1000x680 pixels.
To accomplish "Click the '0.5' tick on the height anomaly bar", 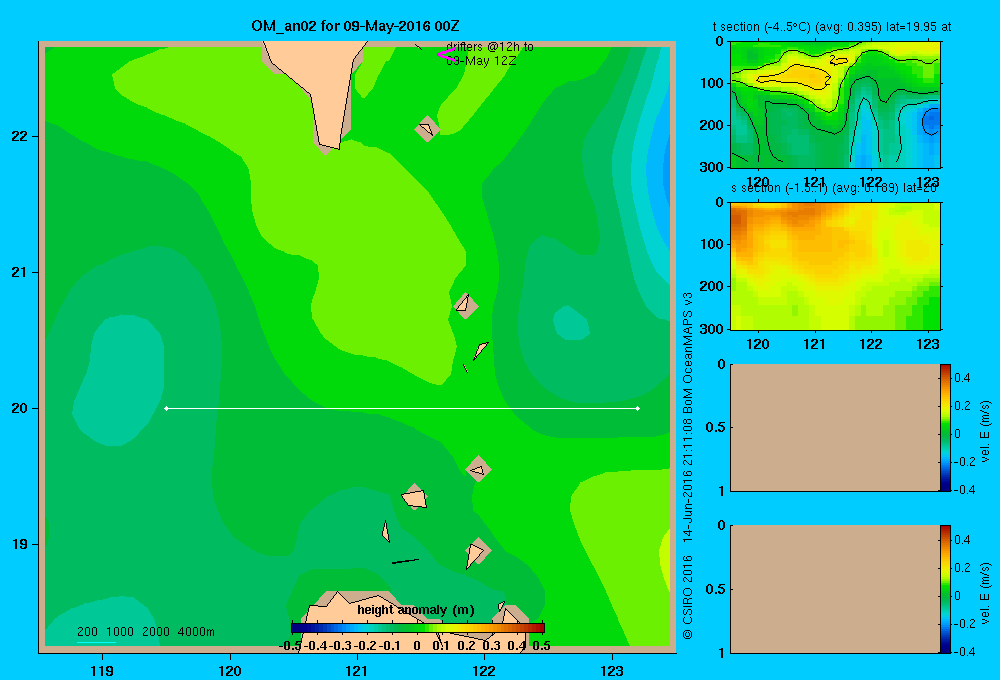I will coord(541,646).
